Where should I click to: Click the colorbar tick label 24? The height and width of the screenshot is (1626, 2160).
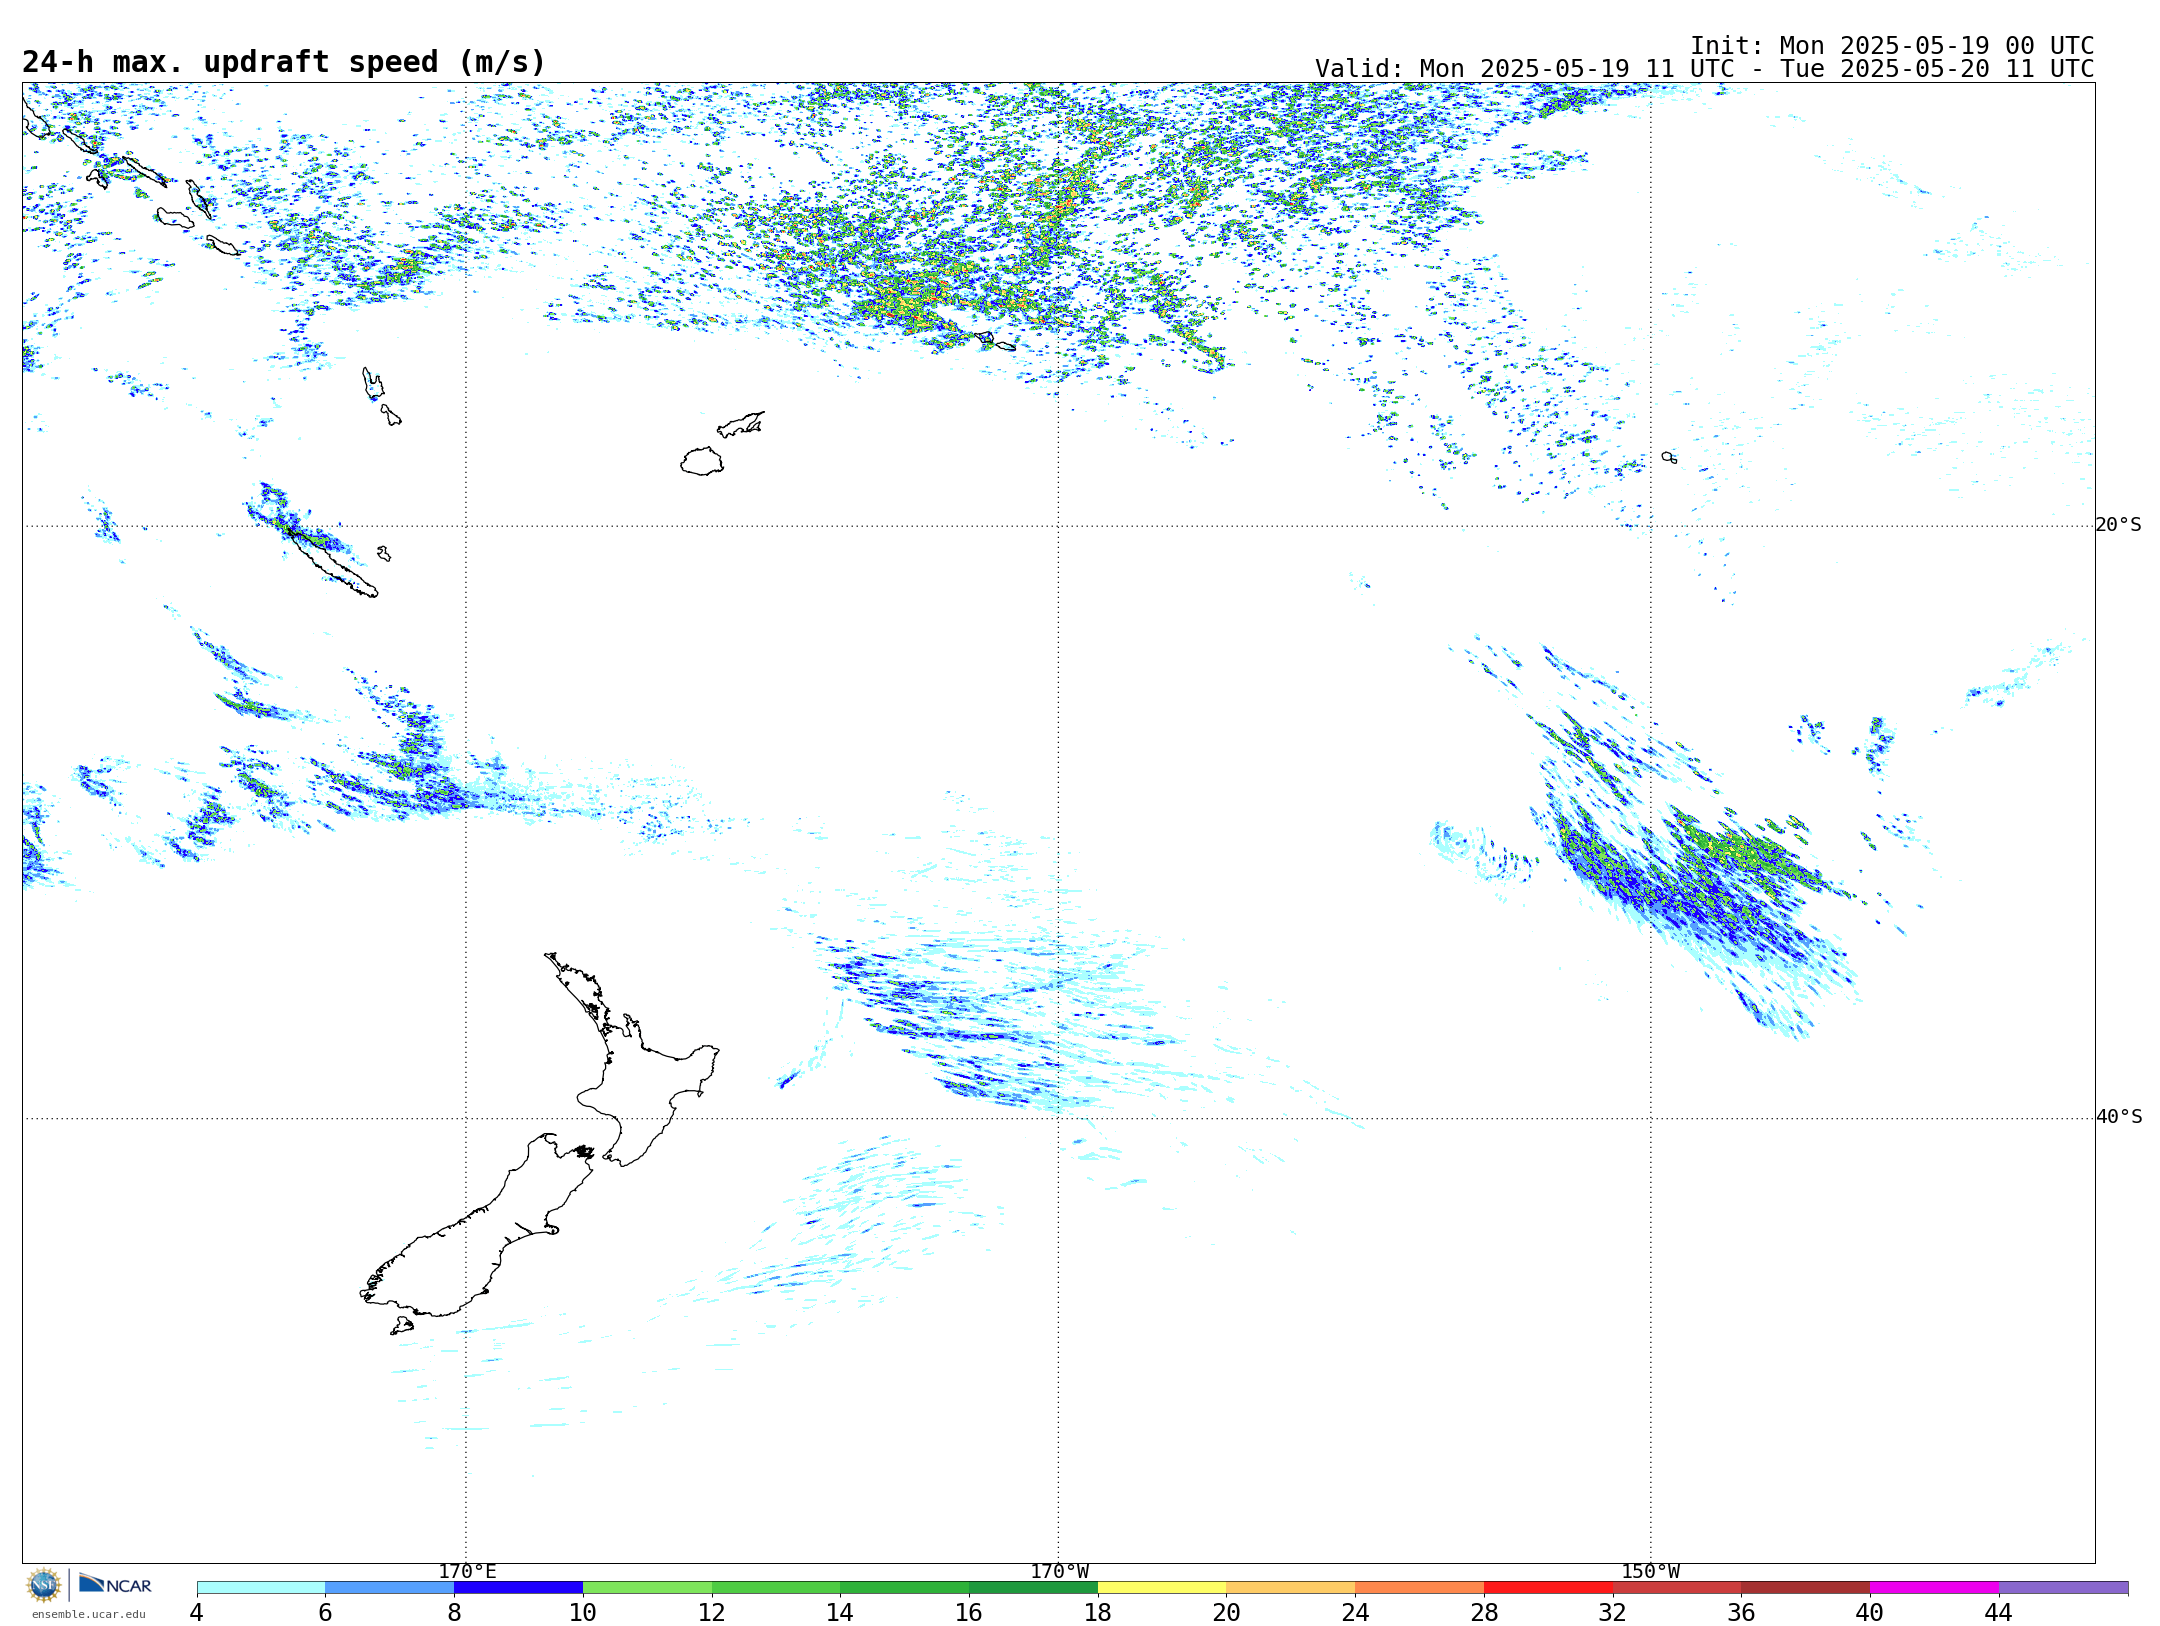(x=1355, y=1612)
